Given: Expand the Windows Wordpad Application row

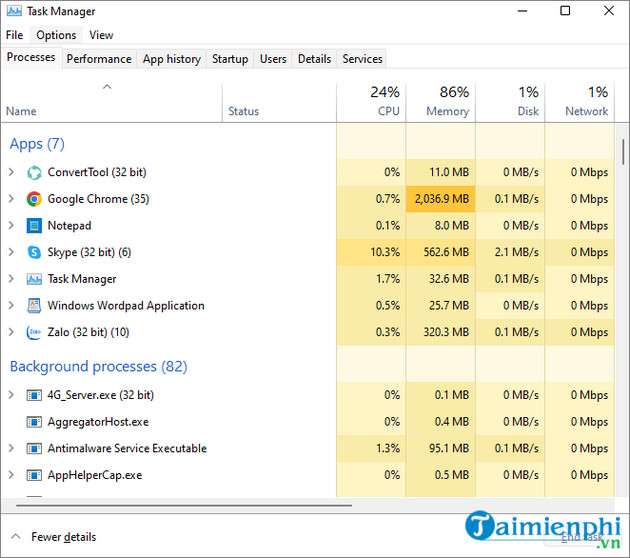Looking at the screenshot, I should (x=11, y=305).
